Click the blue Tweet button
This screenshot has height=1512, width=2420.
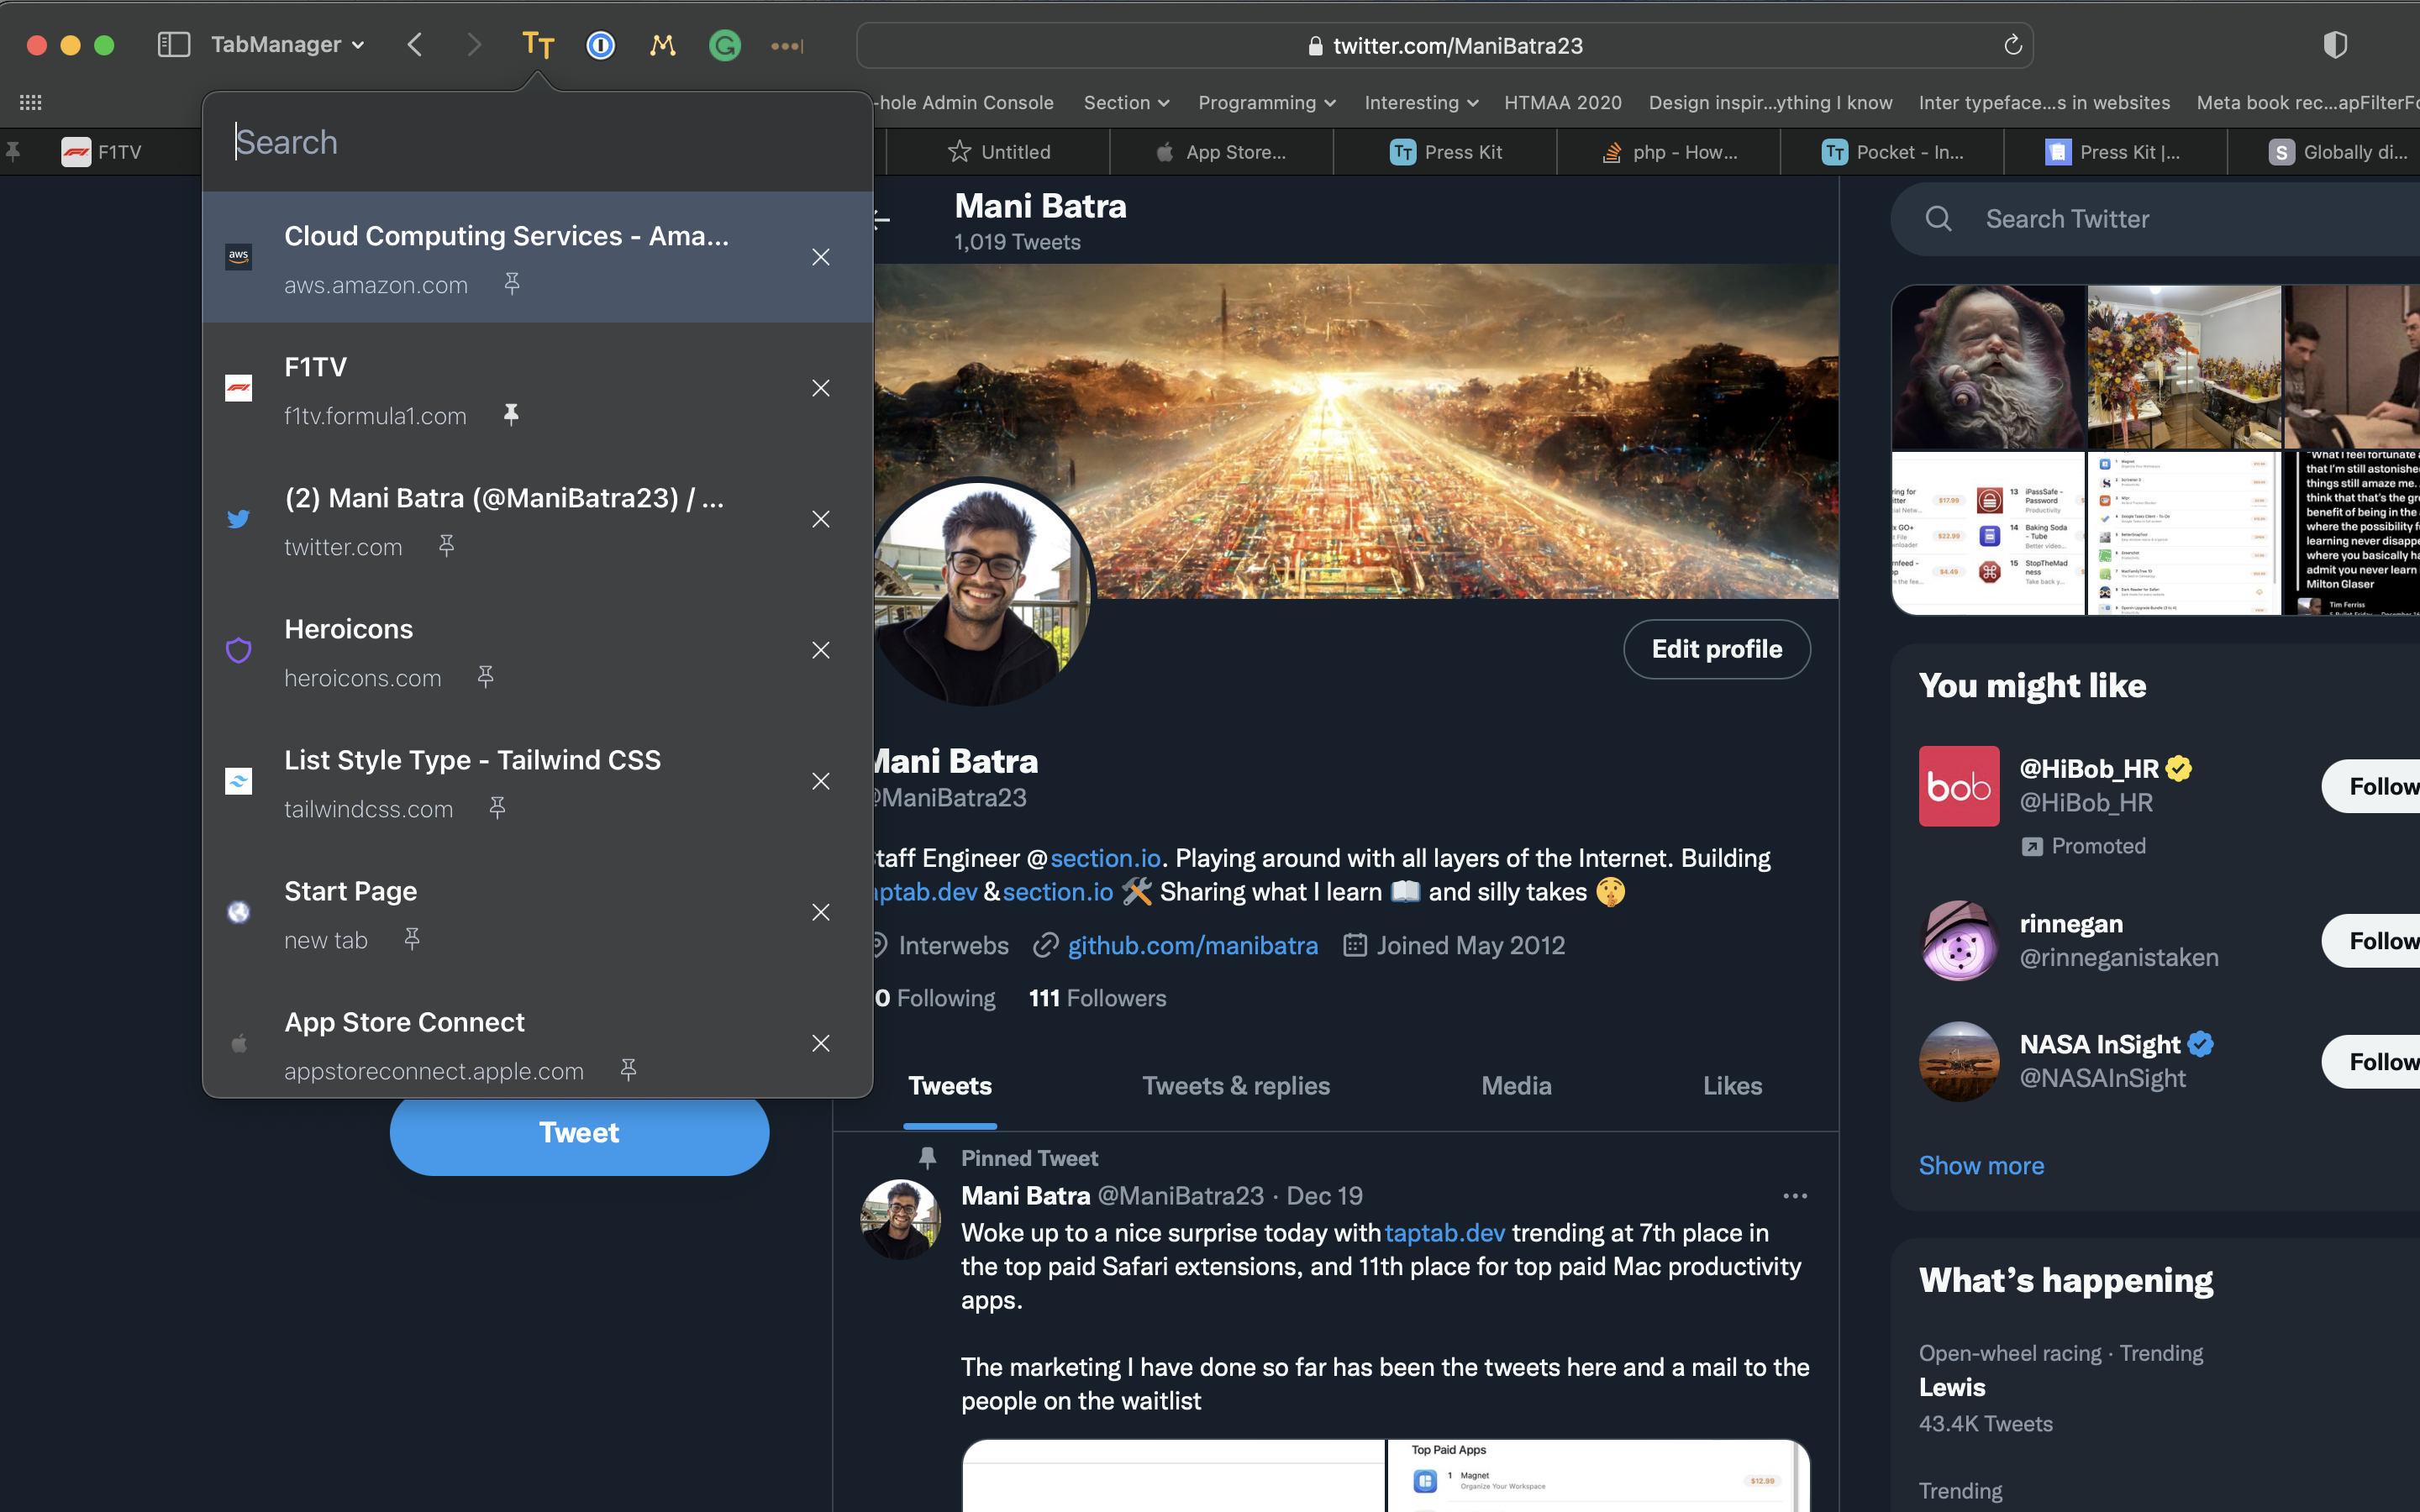point(579,1132)
